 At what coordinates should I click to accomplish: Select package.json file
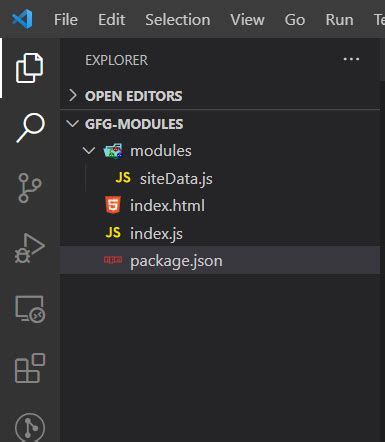point(220,260)
